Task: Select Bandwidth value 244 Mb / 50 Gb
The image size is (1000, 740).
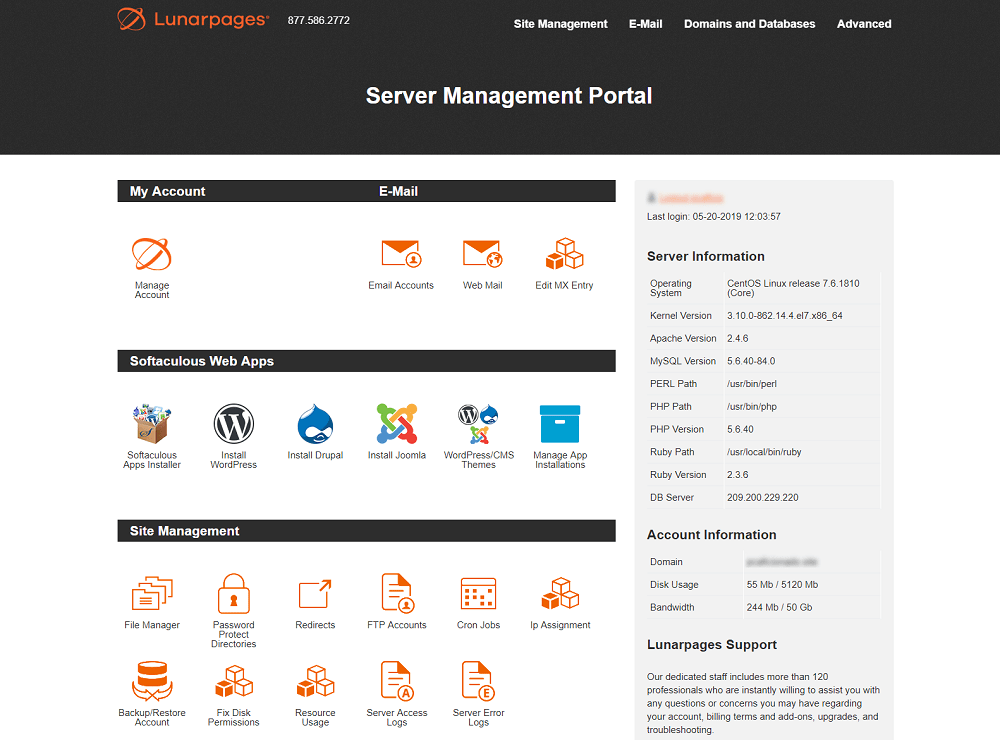Action: [779, 607]
